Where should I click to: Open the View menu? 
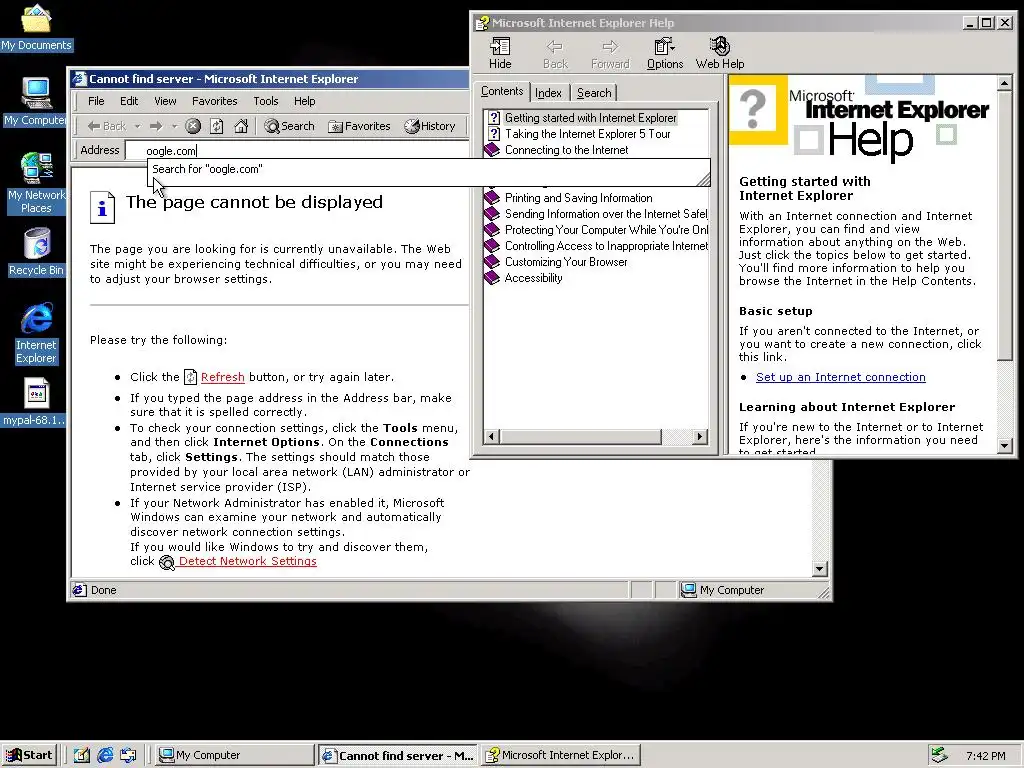tap(165, 101)
